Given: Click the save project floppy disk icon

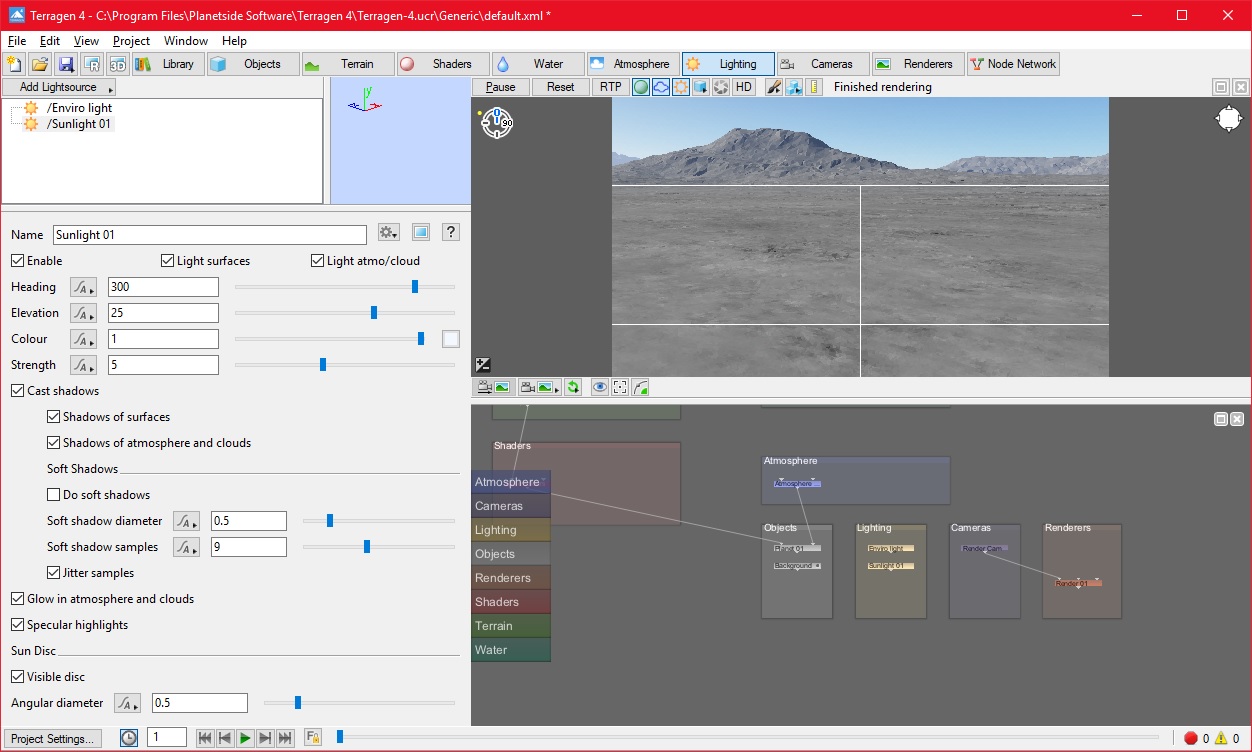Looking at the screenshot, I should coord(66,64).
